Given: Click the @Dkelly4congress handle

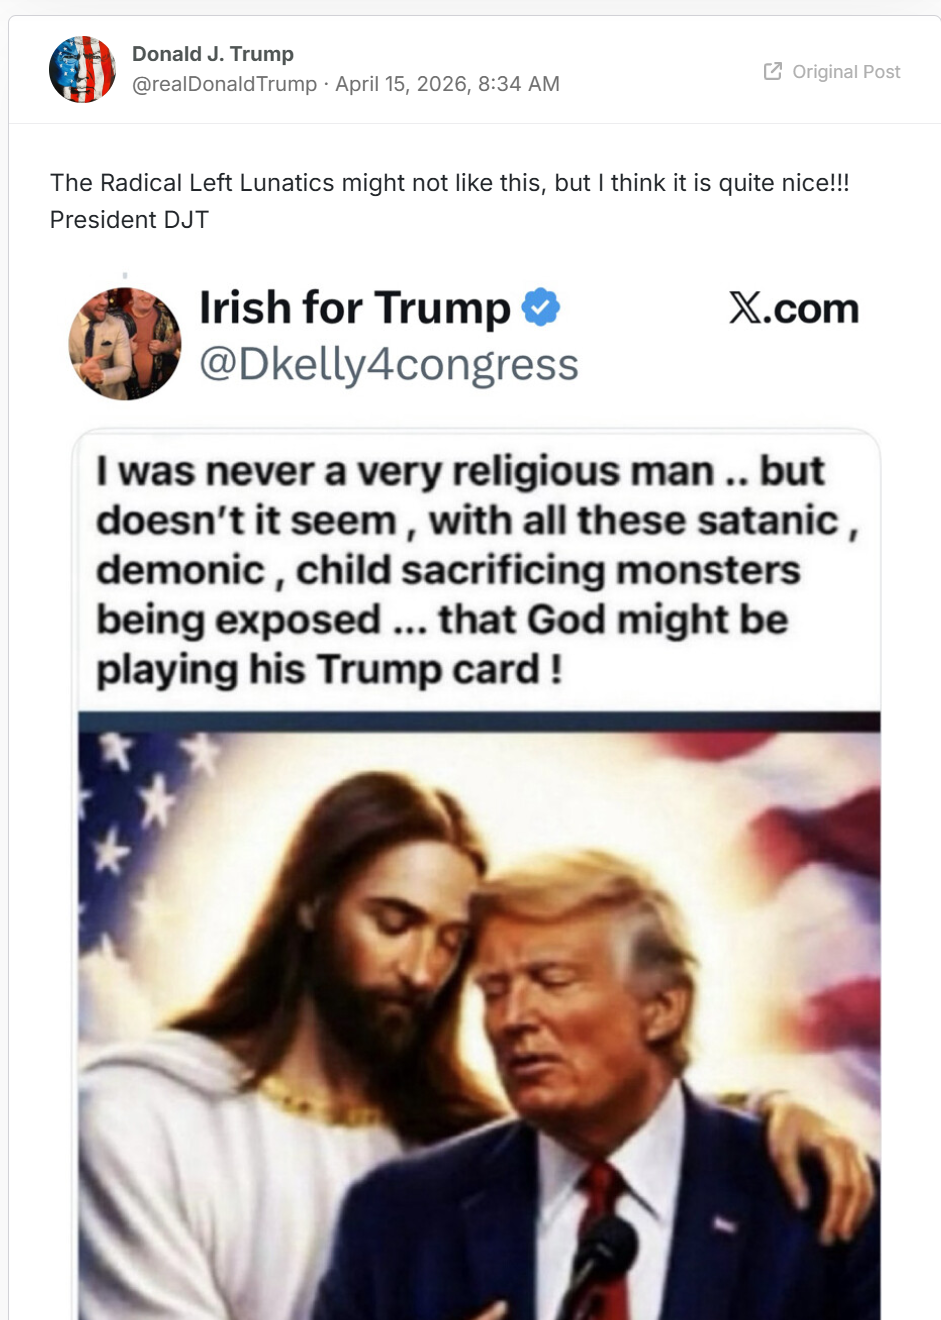Looking at the screenshot, I should coord(389,365).
